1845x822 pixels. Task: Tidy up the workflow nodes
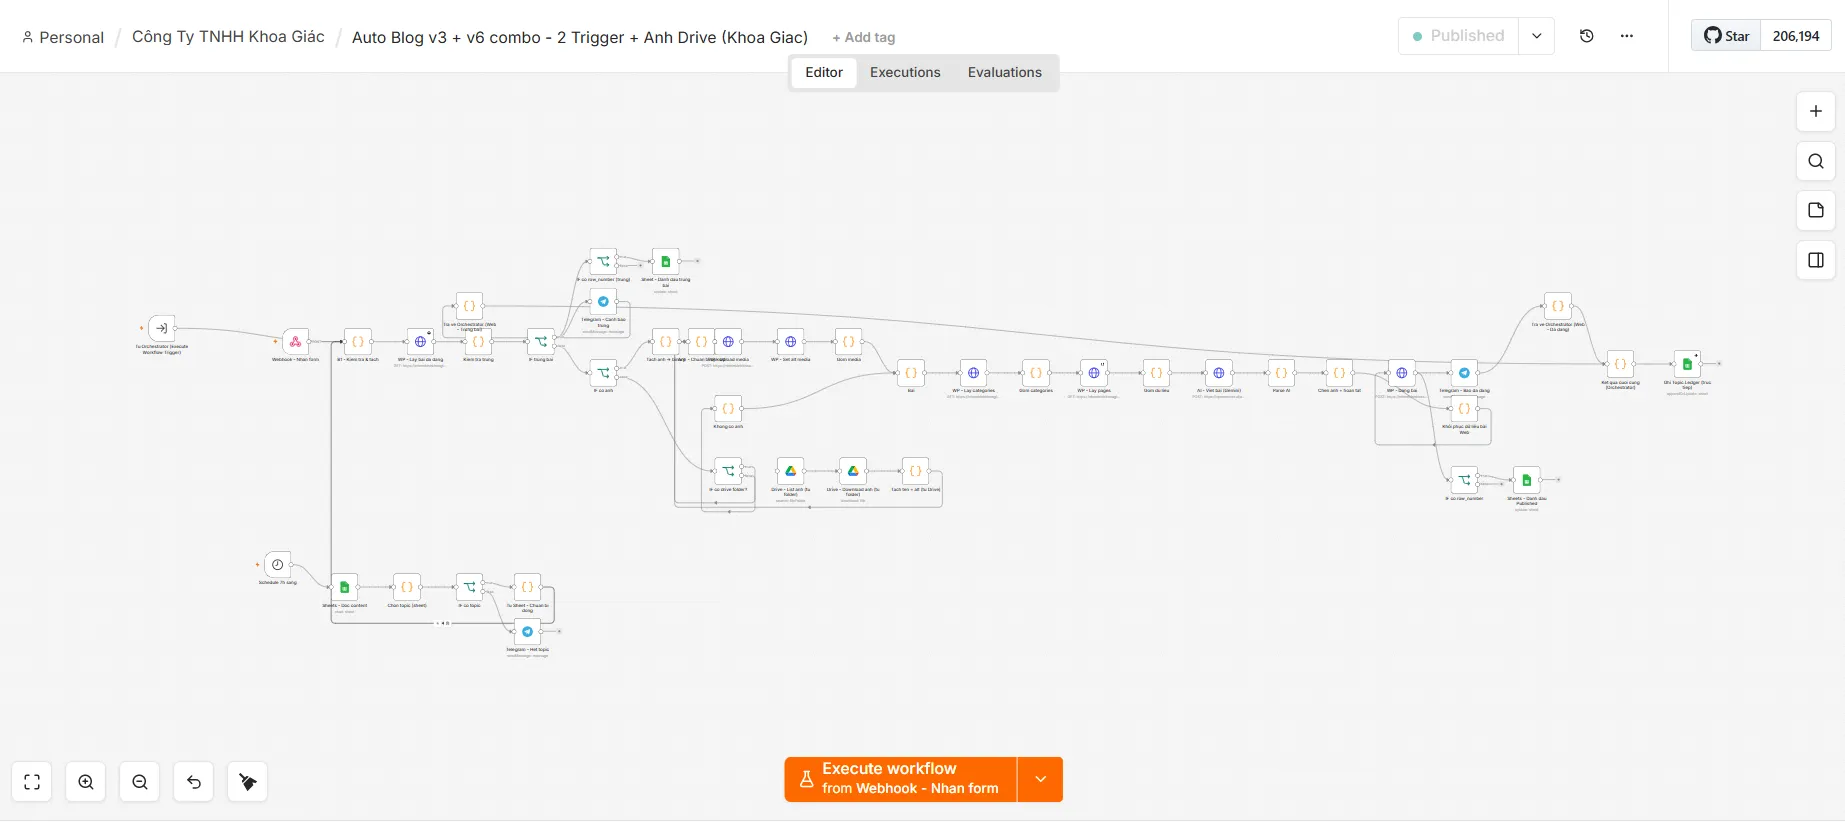pos(248,782)
